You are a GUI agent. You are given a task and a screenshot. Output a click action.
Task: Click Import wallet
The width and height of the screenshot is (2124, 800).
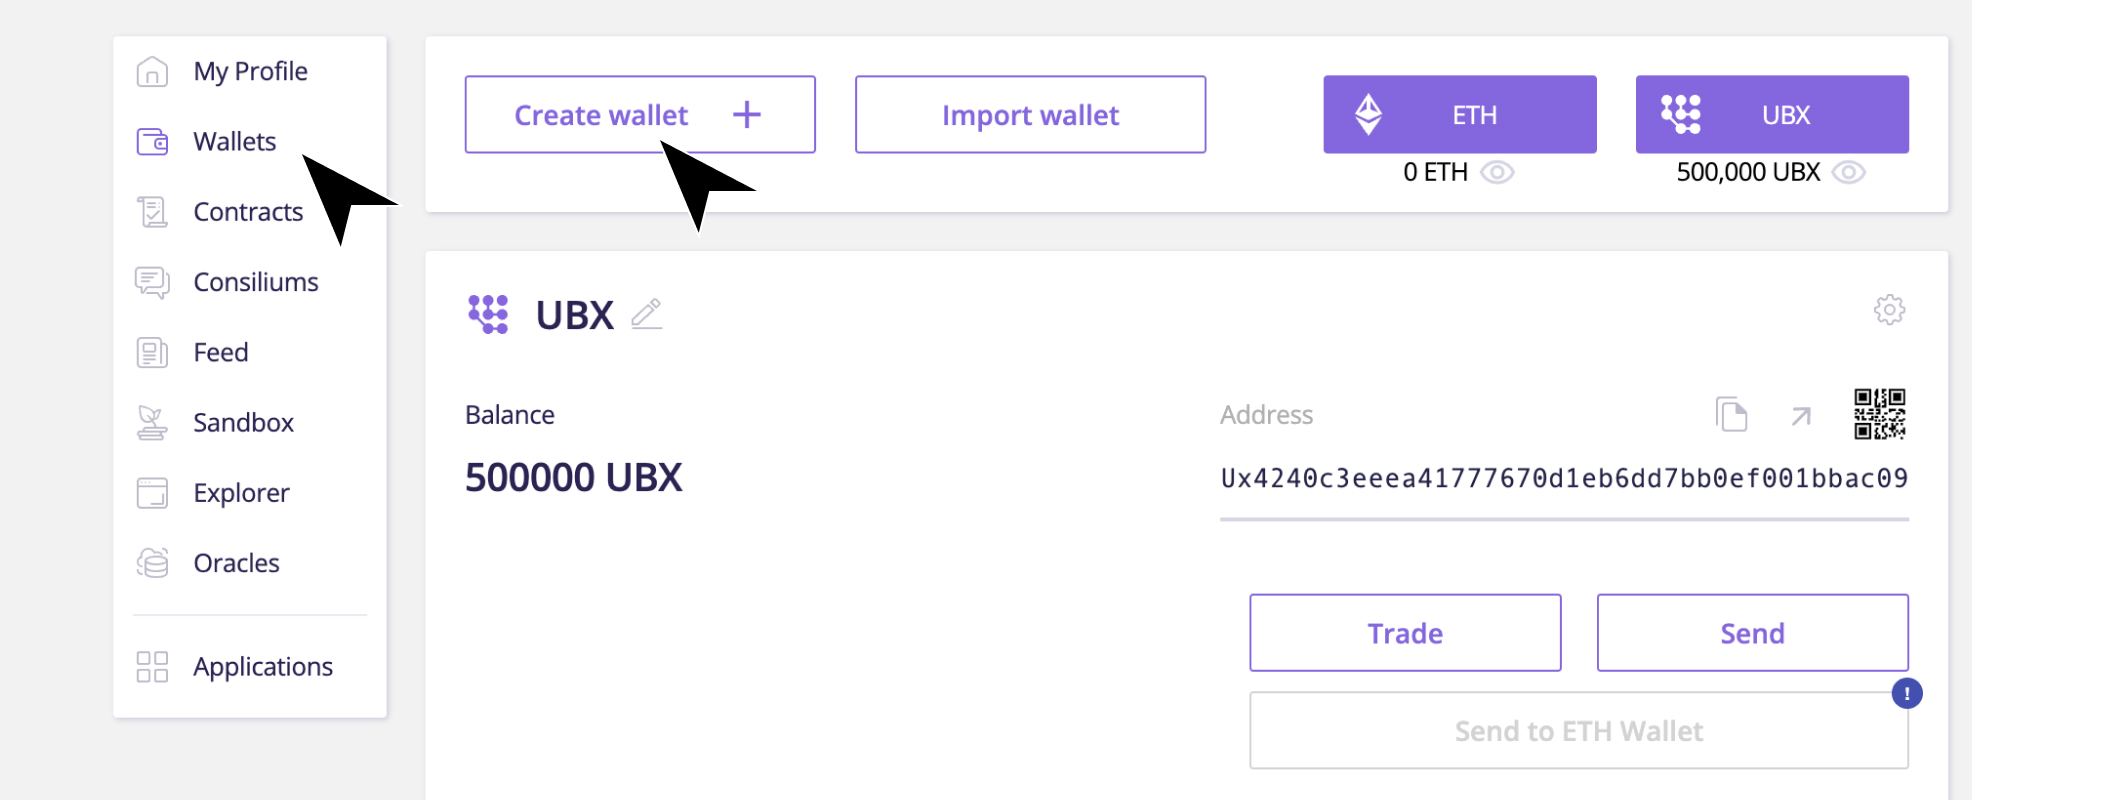click(x=1029, y=114)
